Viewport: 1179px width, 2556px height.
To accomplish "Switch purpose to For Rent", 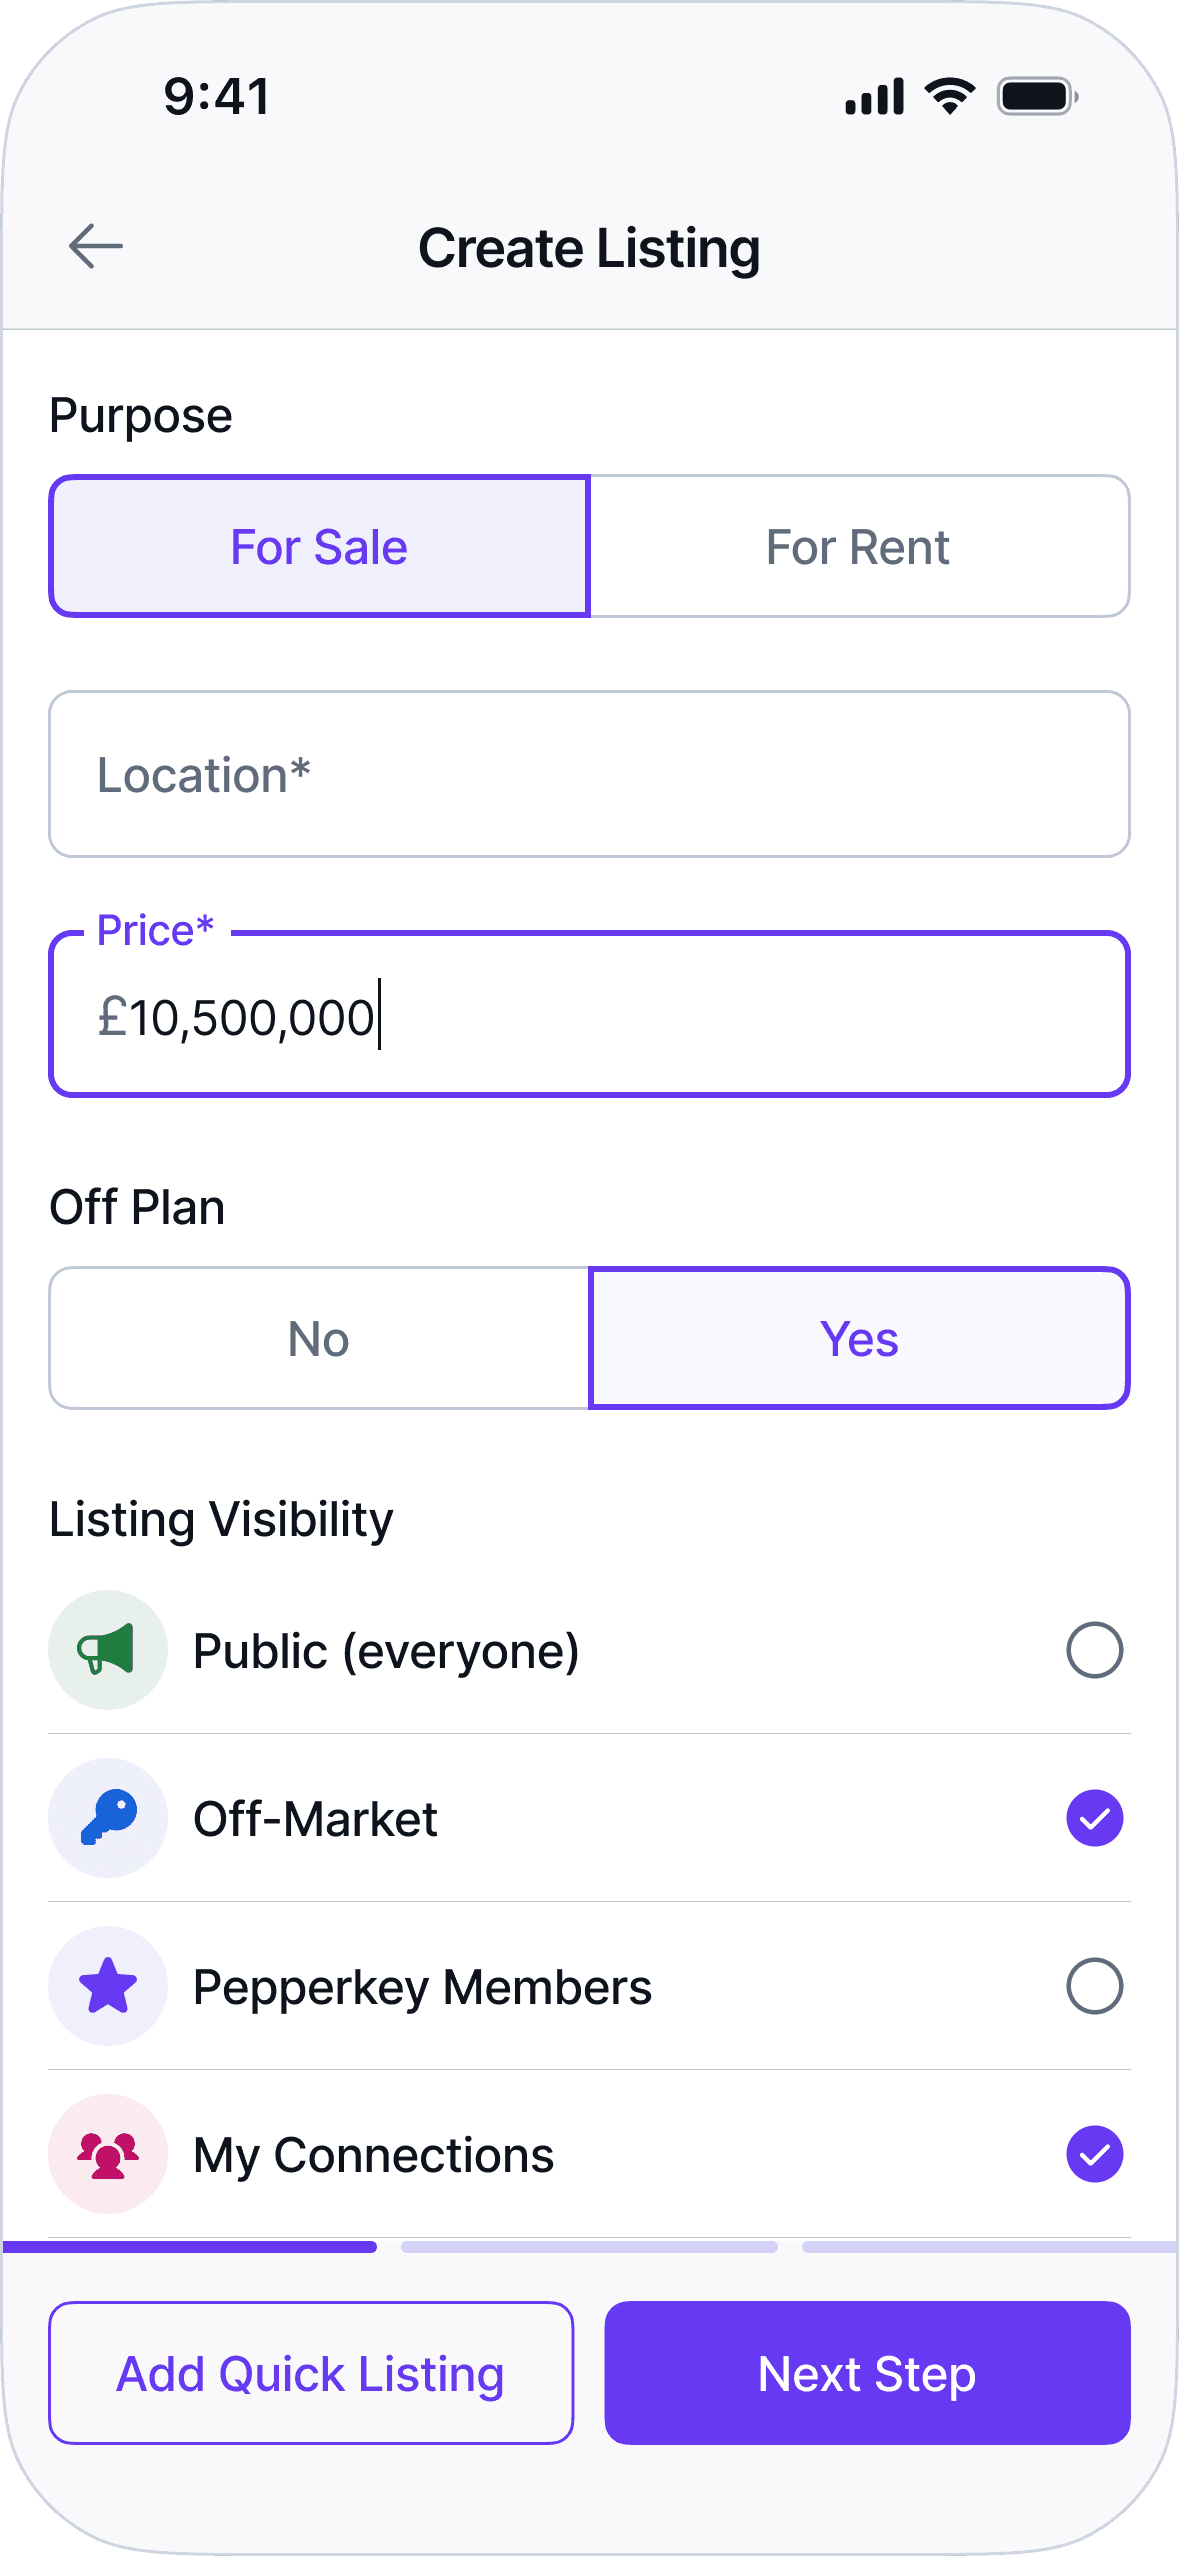I will (x=859, y=546).
